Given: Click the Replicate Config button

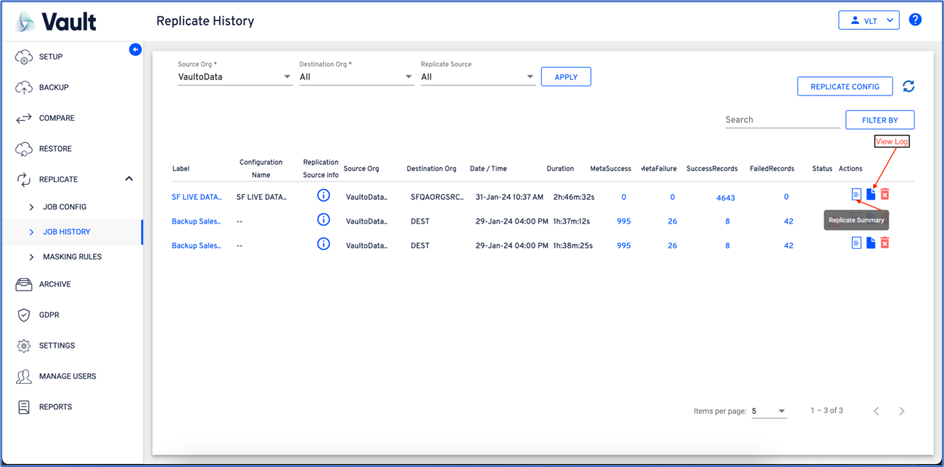Looking at the screenshot, I should [844, 87].
